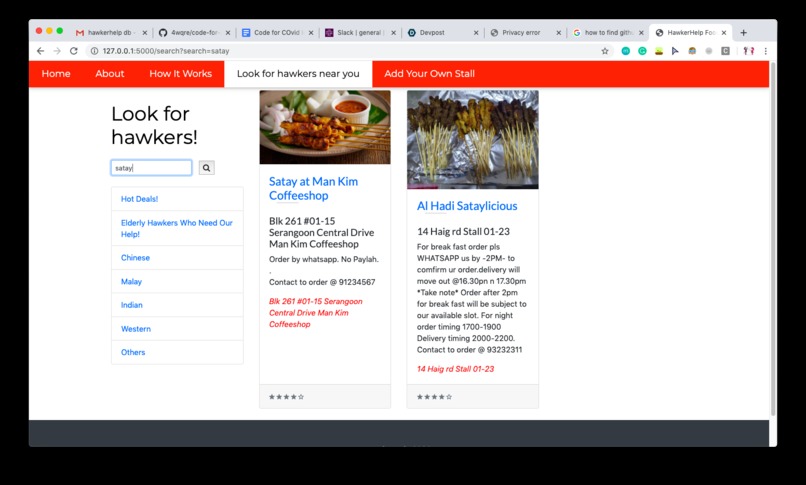The width and height of the screenshot is (806, 485).
Task: Click the Look for hawkers! heading
Action: (x=154, y=125)
